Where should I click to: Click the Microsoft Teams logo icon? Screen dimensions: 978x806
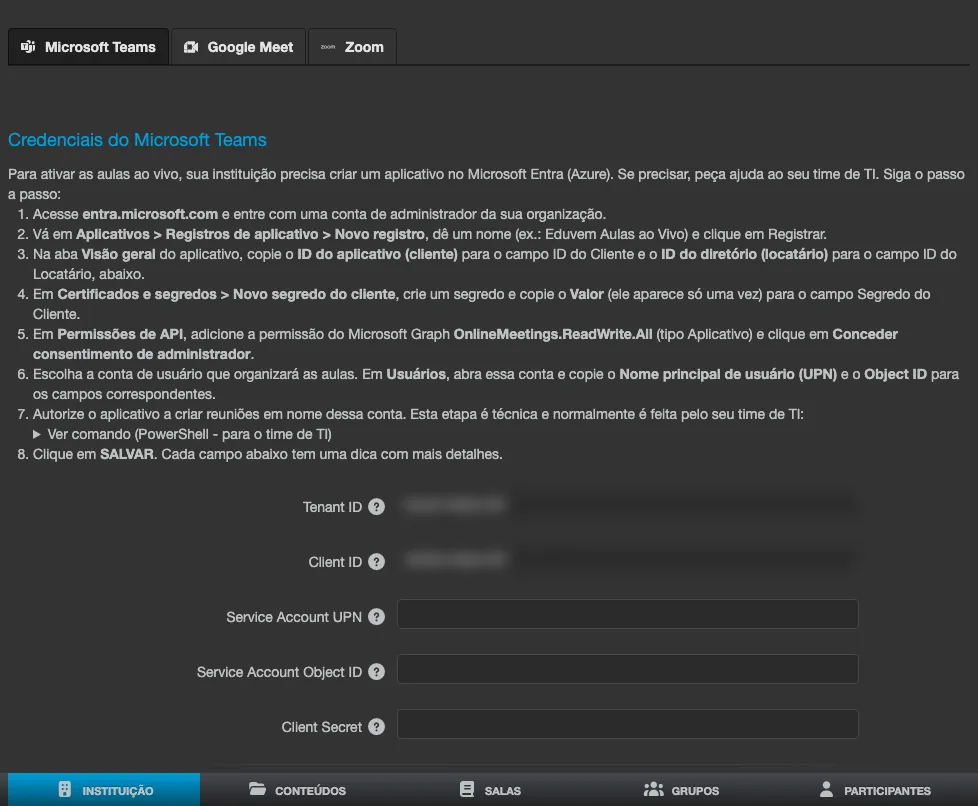click(28, 47)
